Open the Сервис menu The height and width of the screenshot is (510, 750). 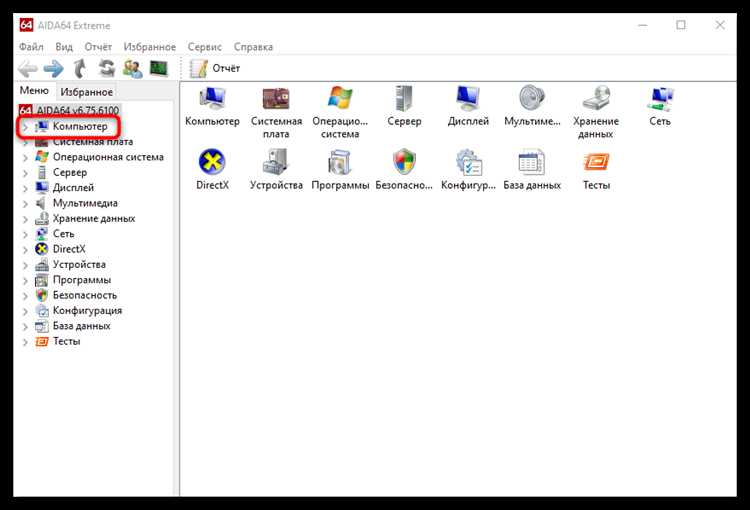tap(205, 47)
